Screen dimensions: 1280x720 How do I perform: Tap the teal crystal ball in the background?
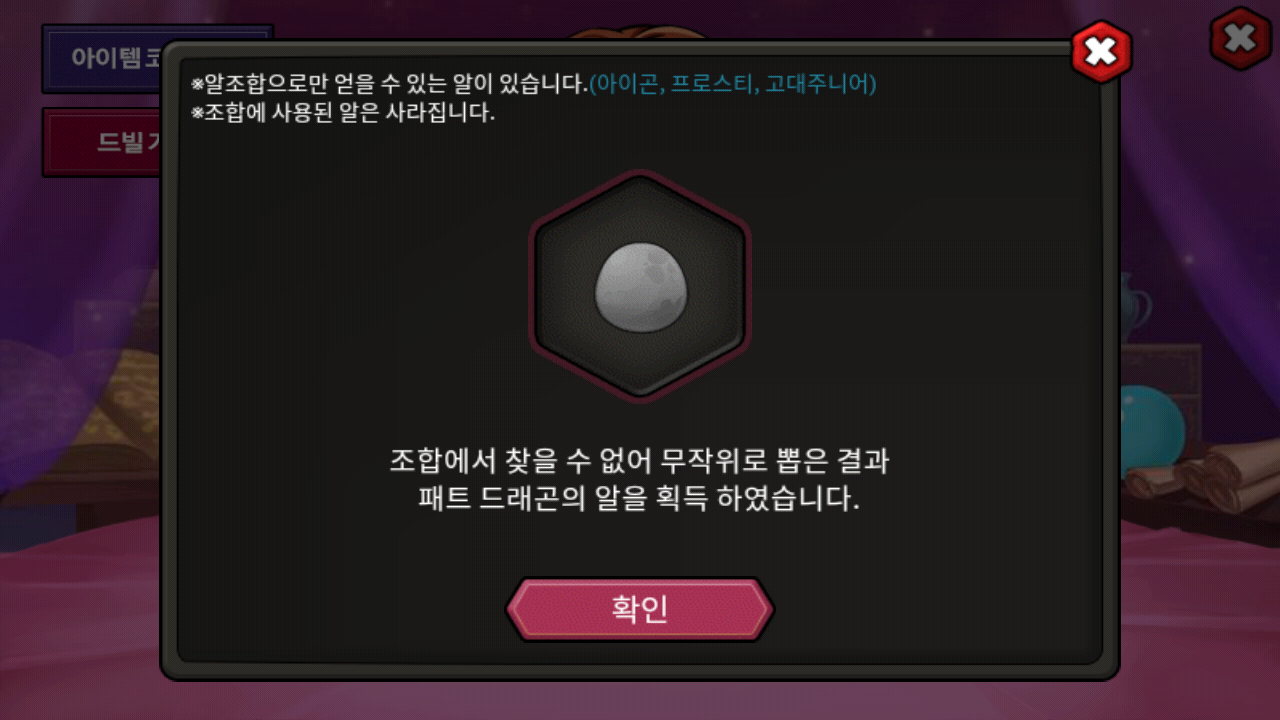[1152, 432]
